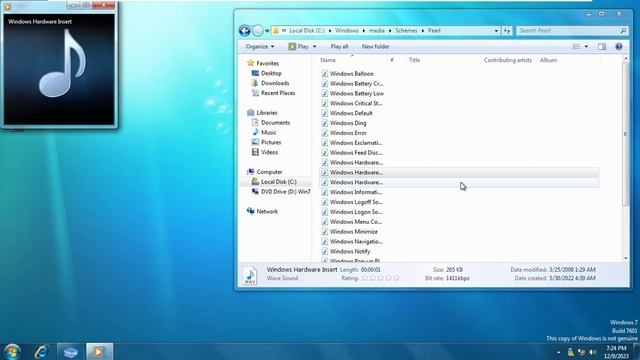The width and height of the screenshot is (640, 360).
Task: Click Local Disk (C:) in address bar
Action: tap(307, 31)
